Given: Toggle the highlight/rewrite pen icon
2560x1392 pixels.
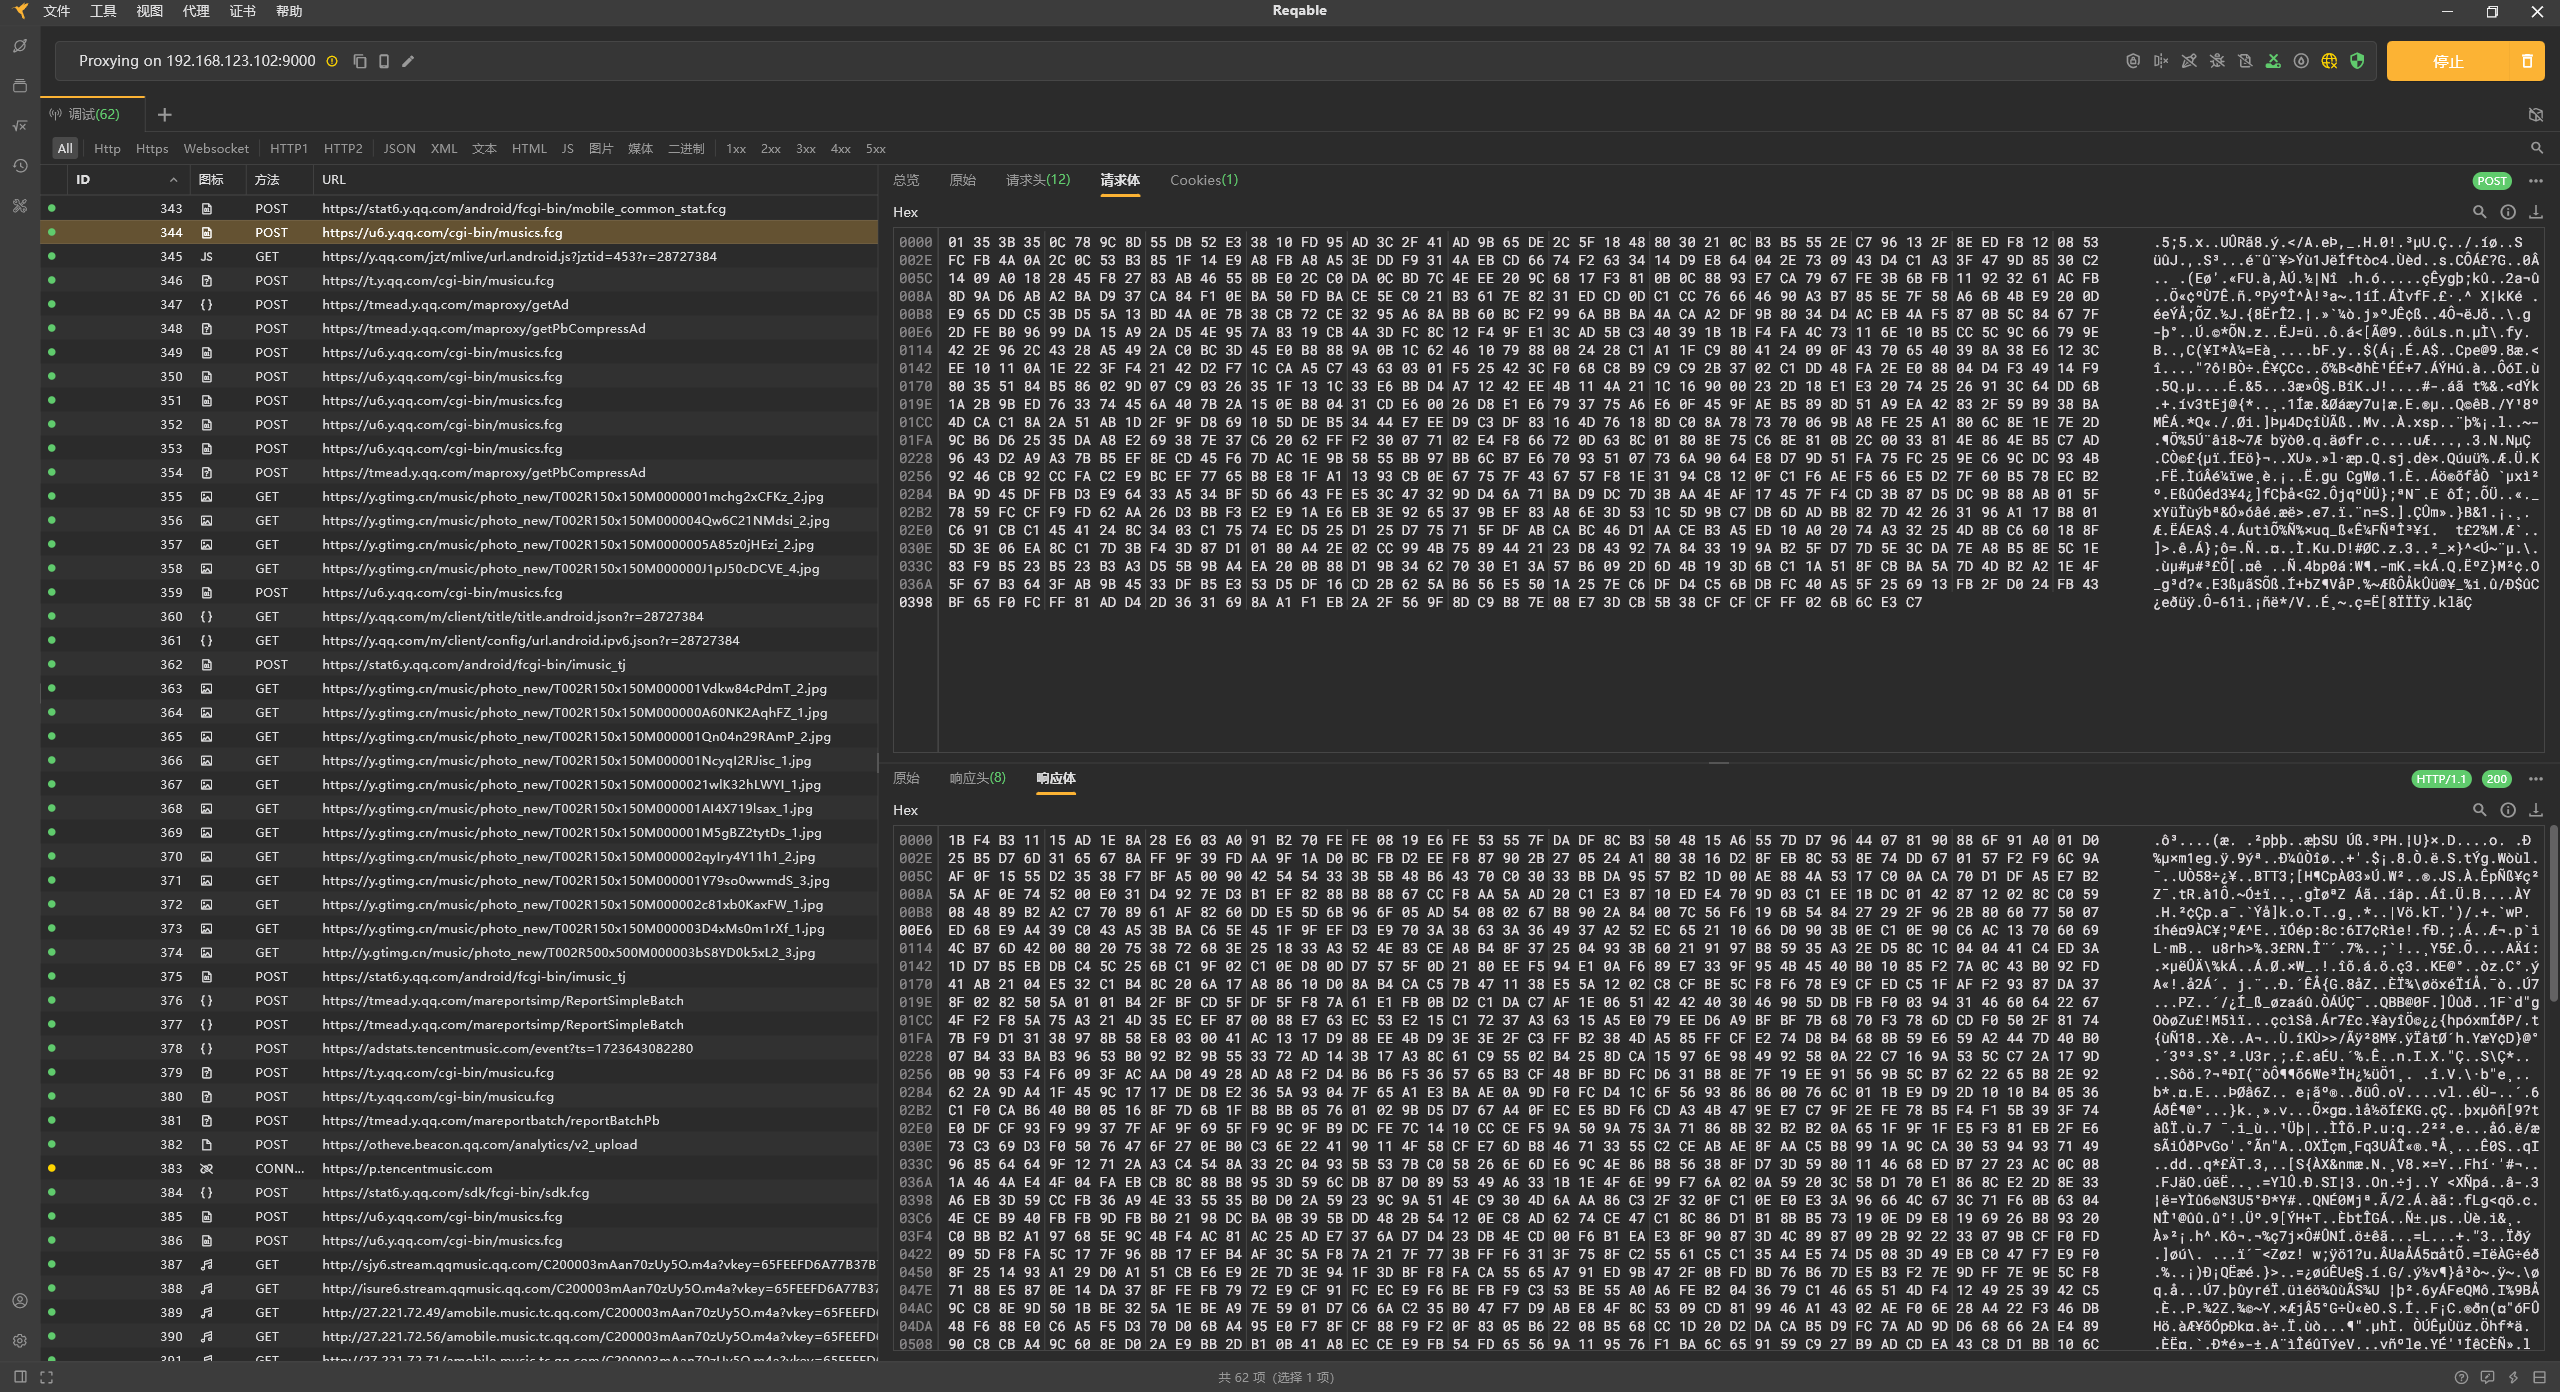Looking at the screenshot, I should click(x=2189, y=61).
